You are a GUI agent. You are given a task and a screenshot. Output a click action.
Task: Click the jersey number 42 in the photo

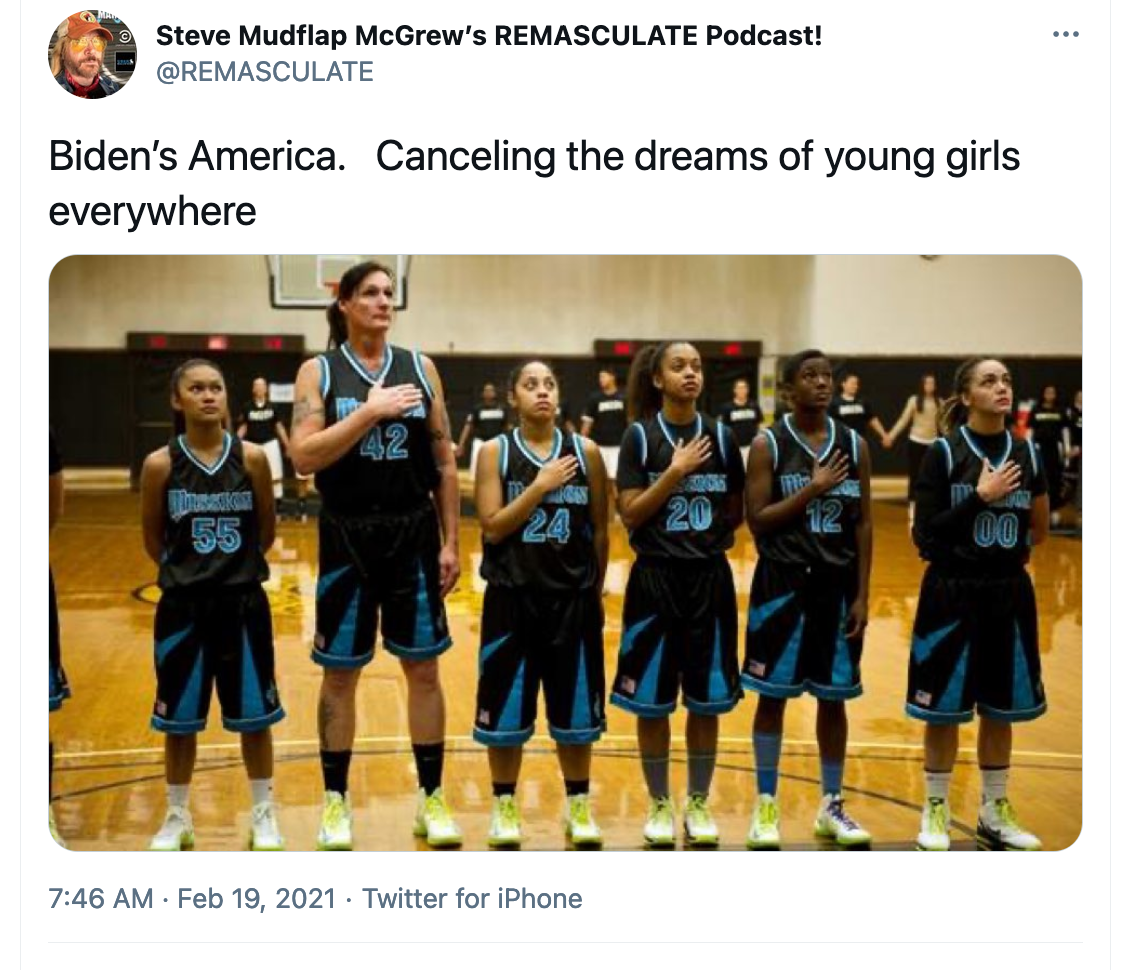pos(384,442)
